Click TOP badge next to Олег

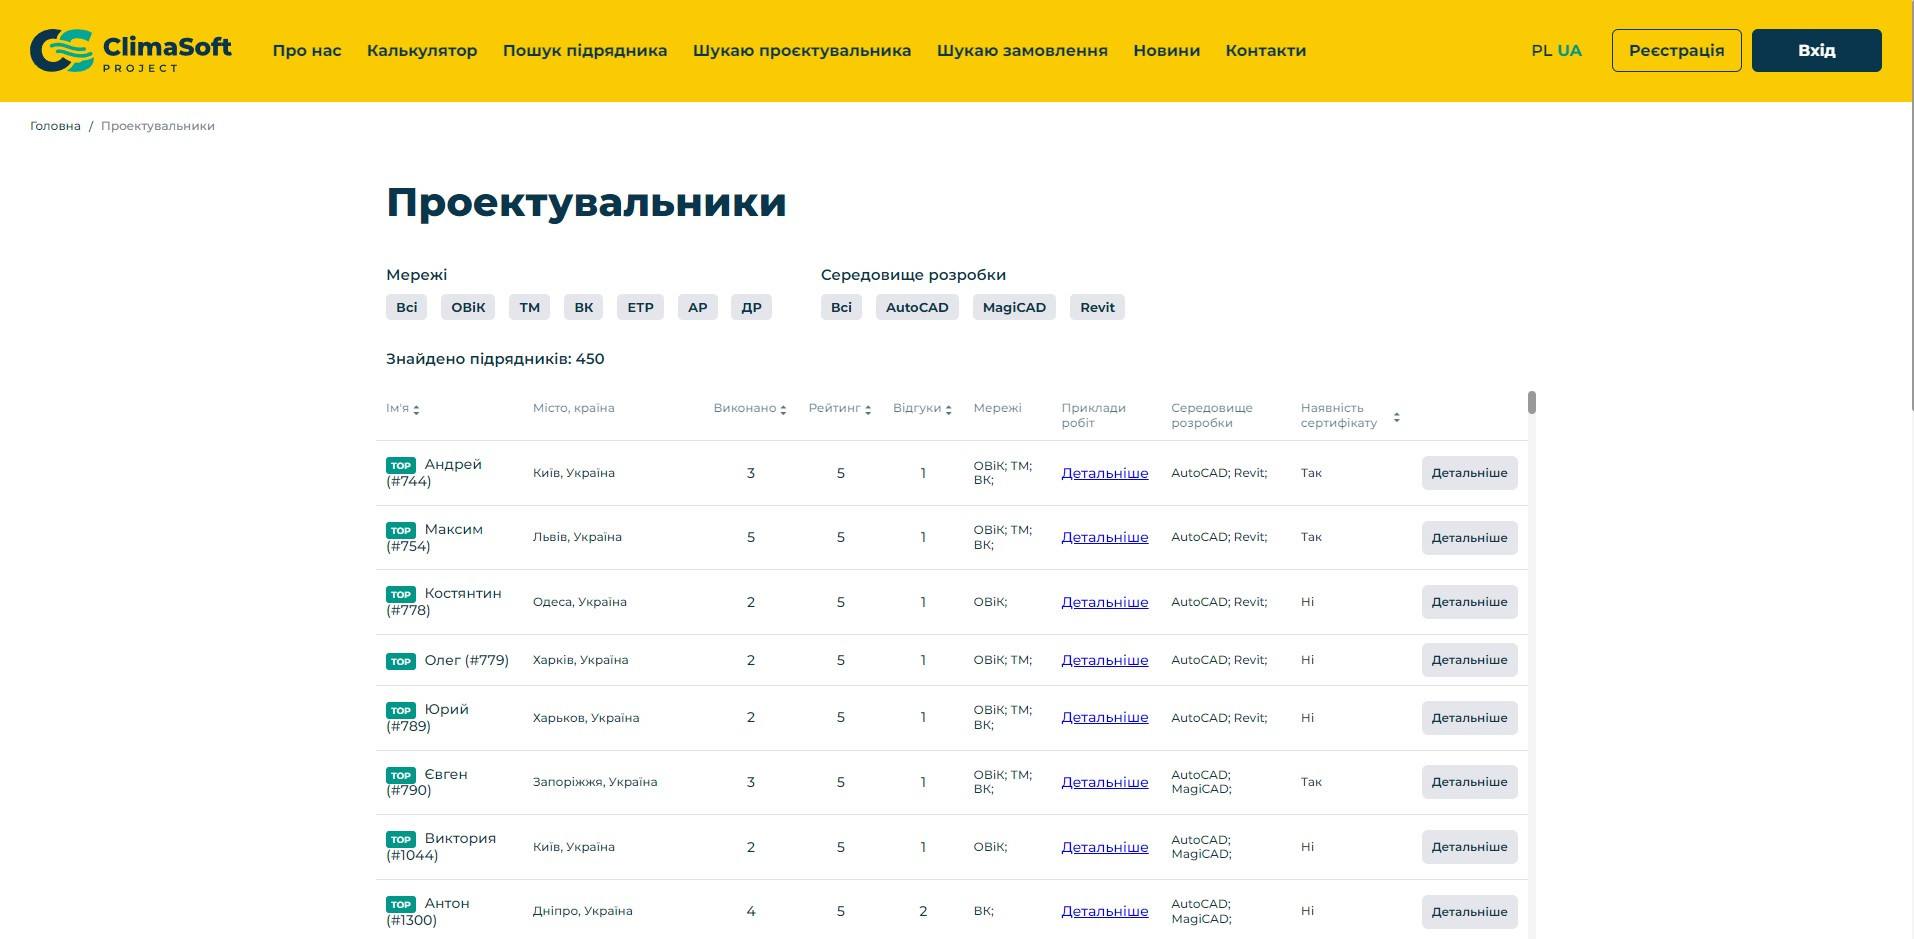point(401,661)
